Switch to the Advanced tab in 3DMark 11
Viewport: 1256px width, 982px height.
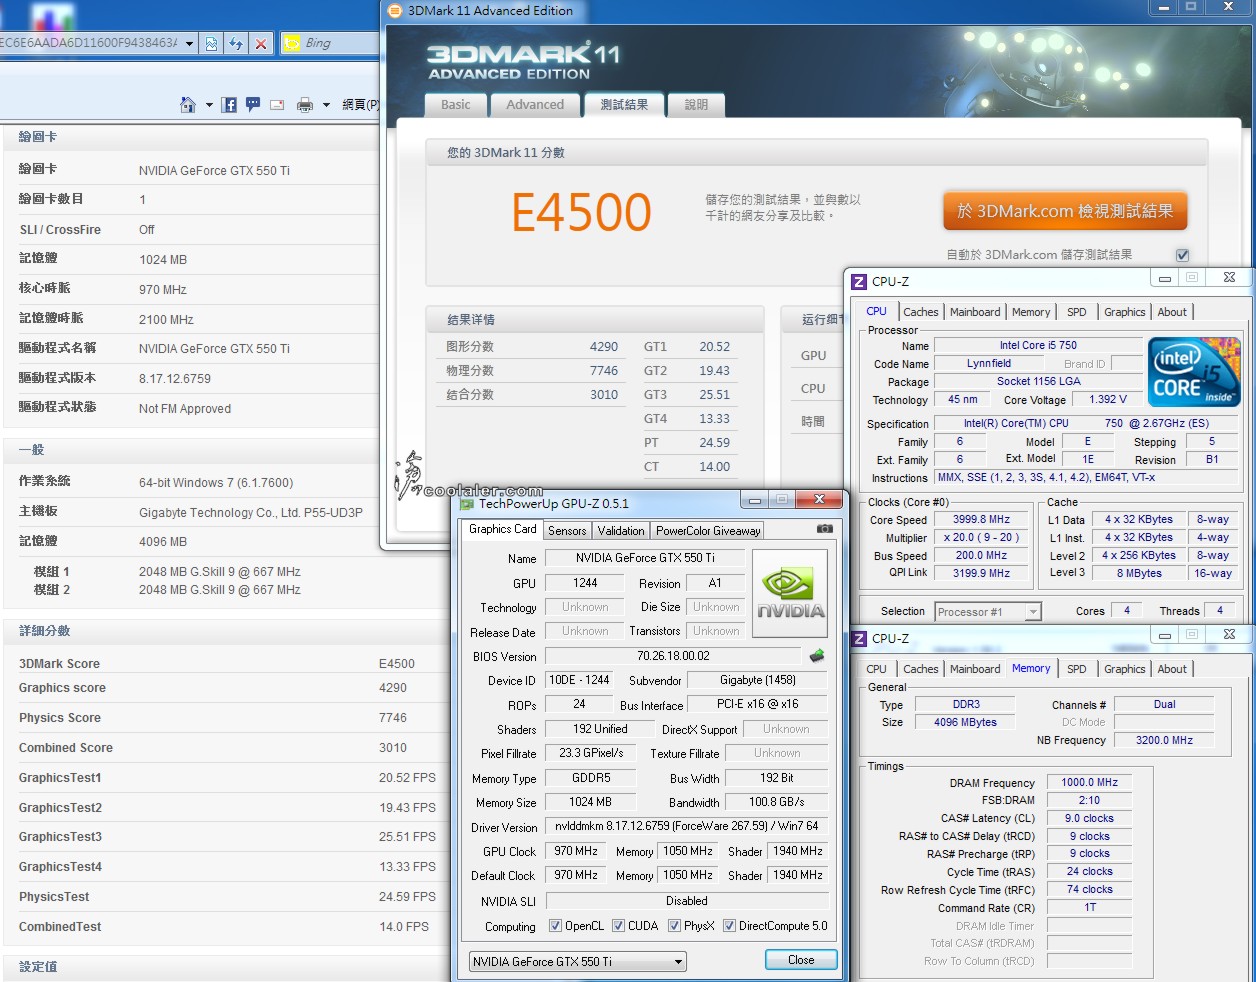[x=535, y=105]
